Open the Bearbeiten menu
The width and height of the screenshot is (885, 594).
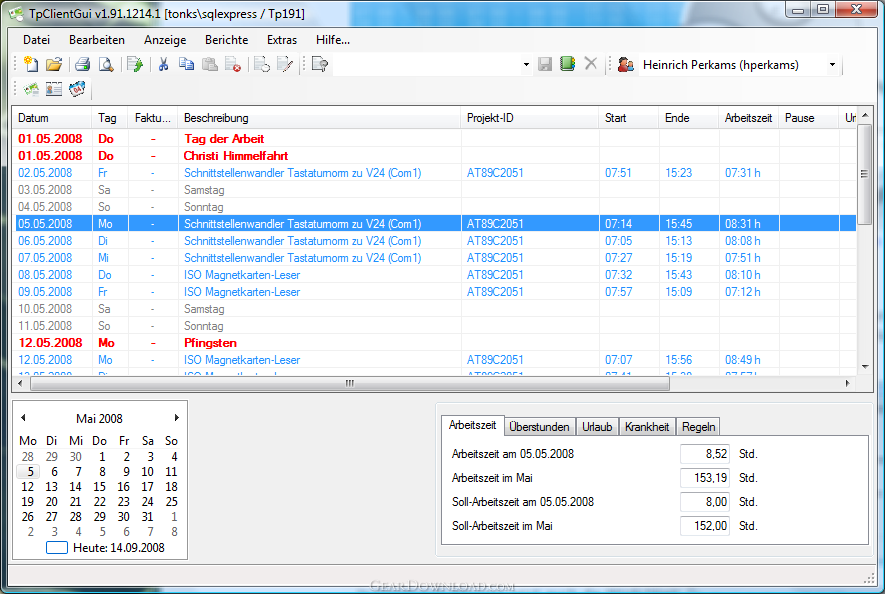click(97, 40)
